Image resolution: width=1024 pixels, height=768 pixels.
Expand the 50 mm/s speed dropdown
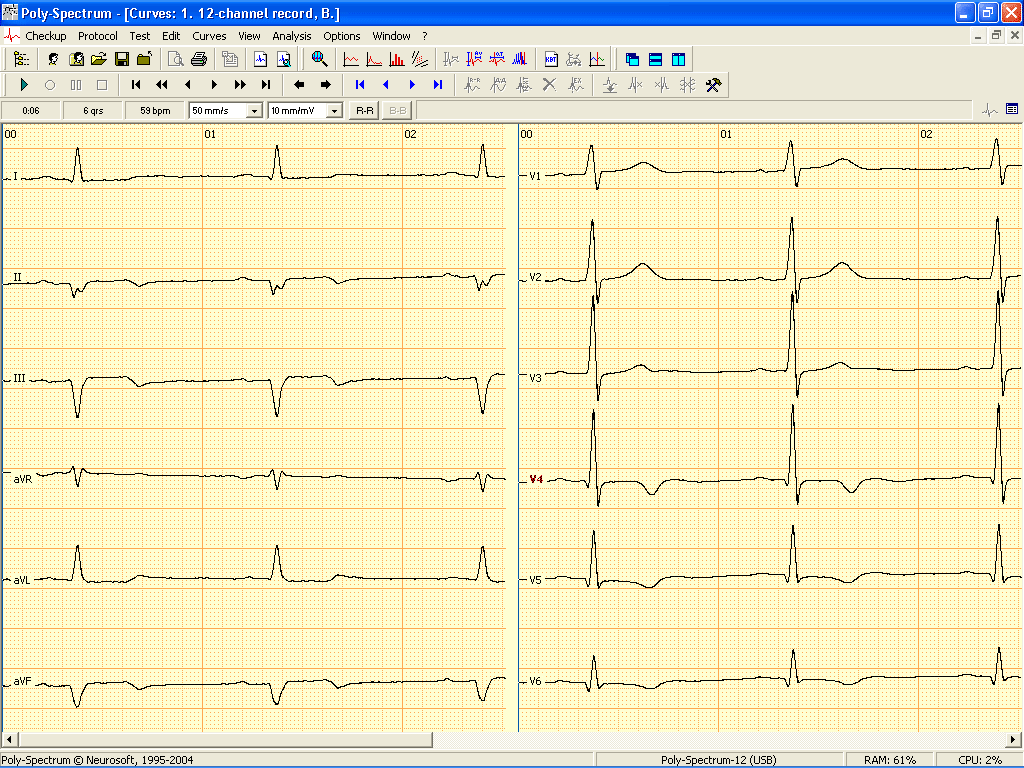pos(255,111)
